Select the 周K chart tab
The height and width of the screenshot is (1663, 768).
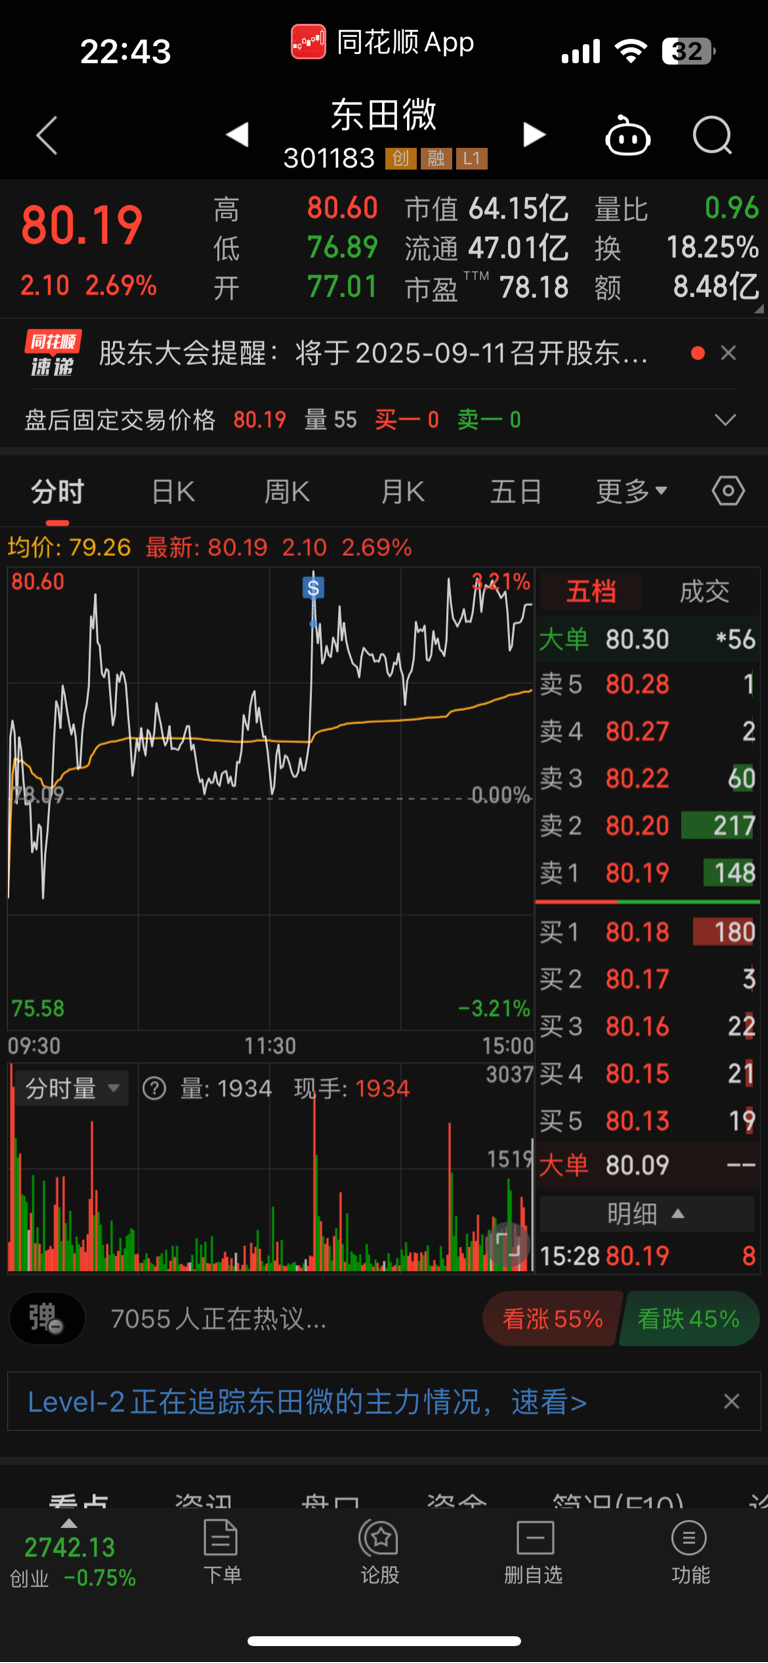pos(287,492)
